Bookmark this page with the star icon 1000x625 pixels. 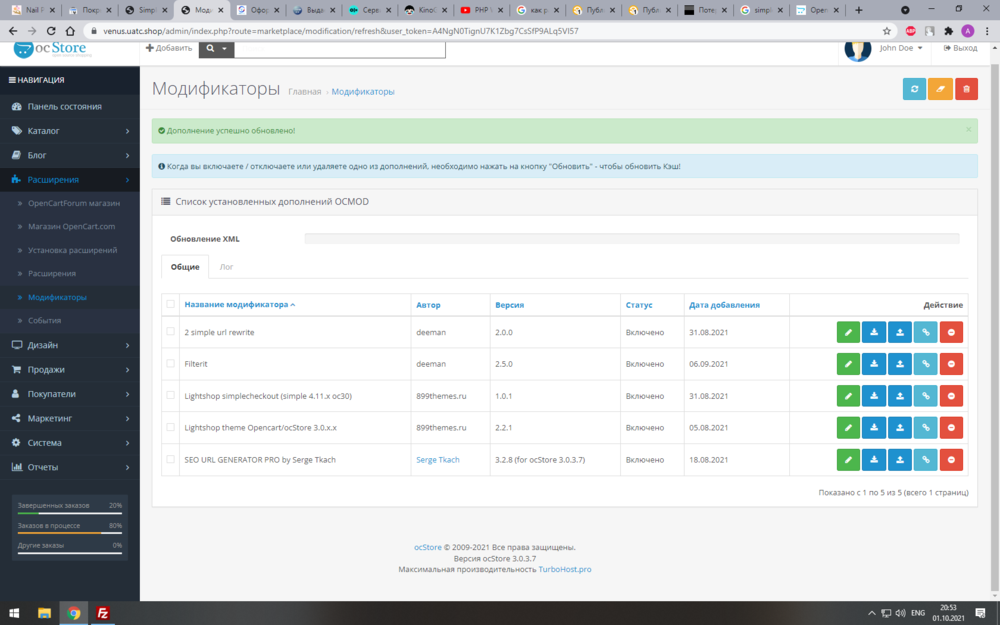(886, 31)
